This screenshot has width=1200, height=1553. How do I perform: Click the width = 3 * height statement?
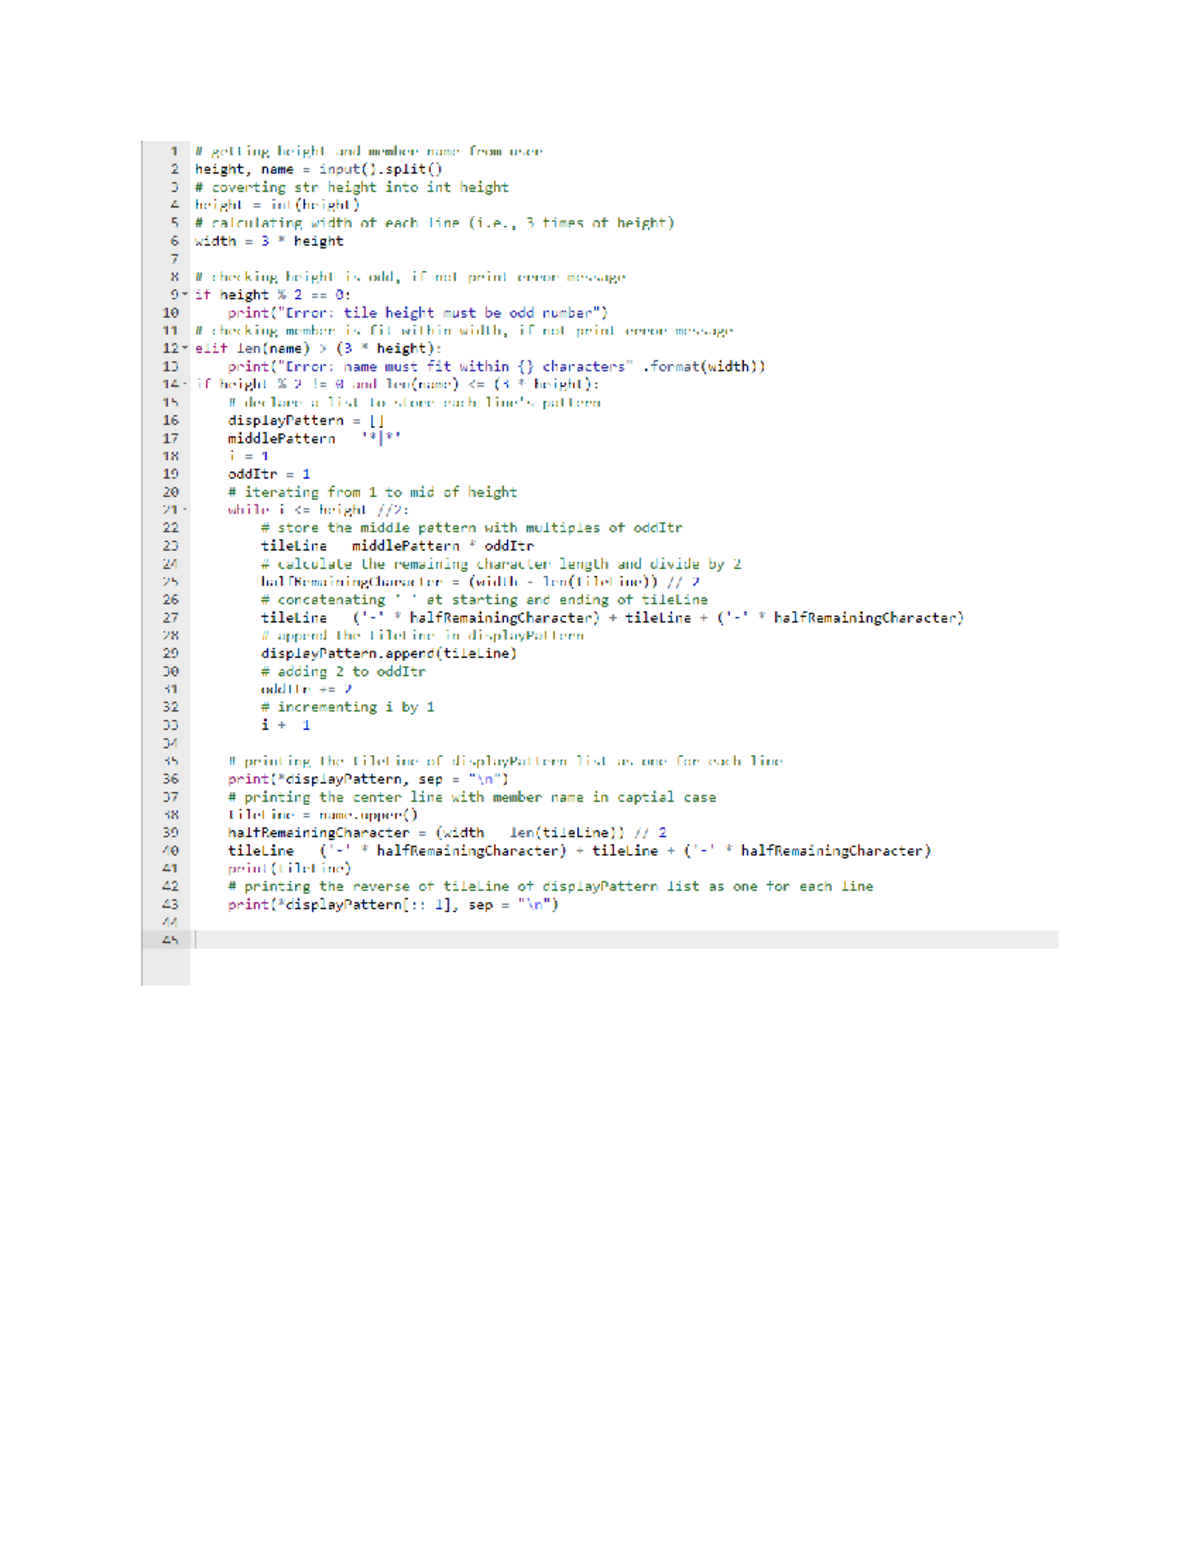pyautogui.click(x=269, y=241)
